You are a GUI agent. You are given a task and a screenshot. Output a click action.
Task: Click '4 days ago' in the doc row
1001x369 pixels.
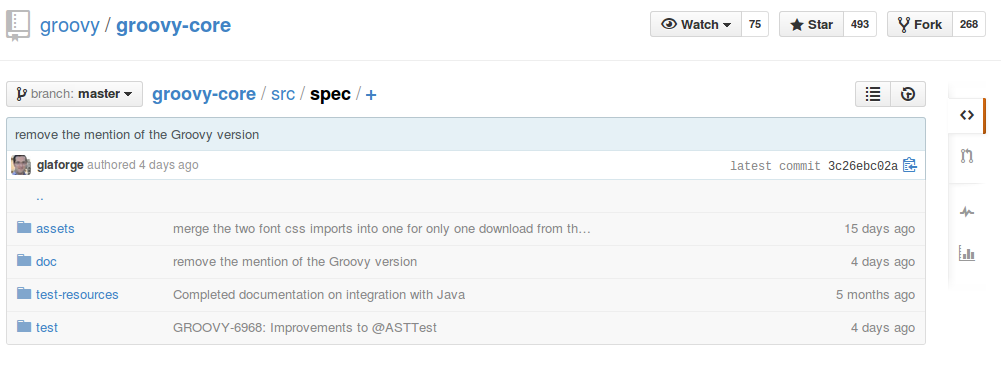[882, 262]
